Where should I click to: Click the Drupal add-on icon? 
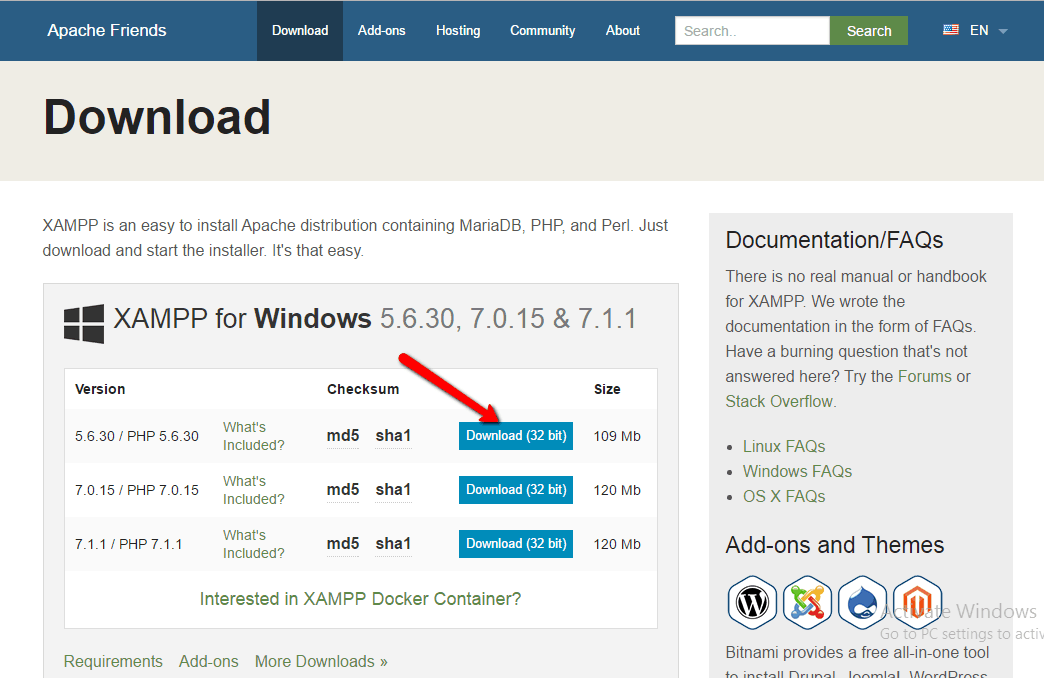click(x=862, y=603)
